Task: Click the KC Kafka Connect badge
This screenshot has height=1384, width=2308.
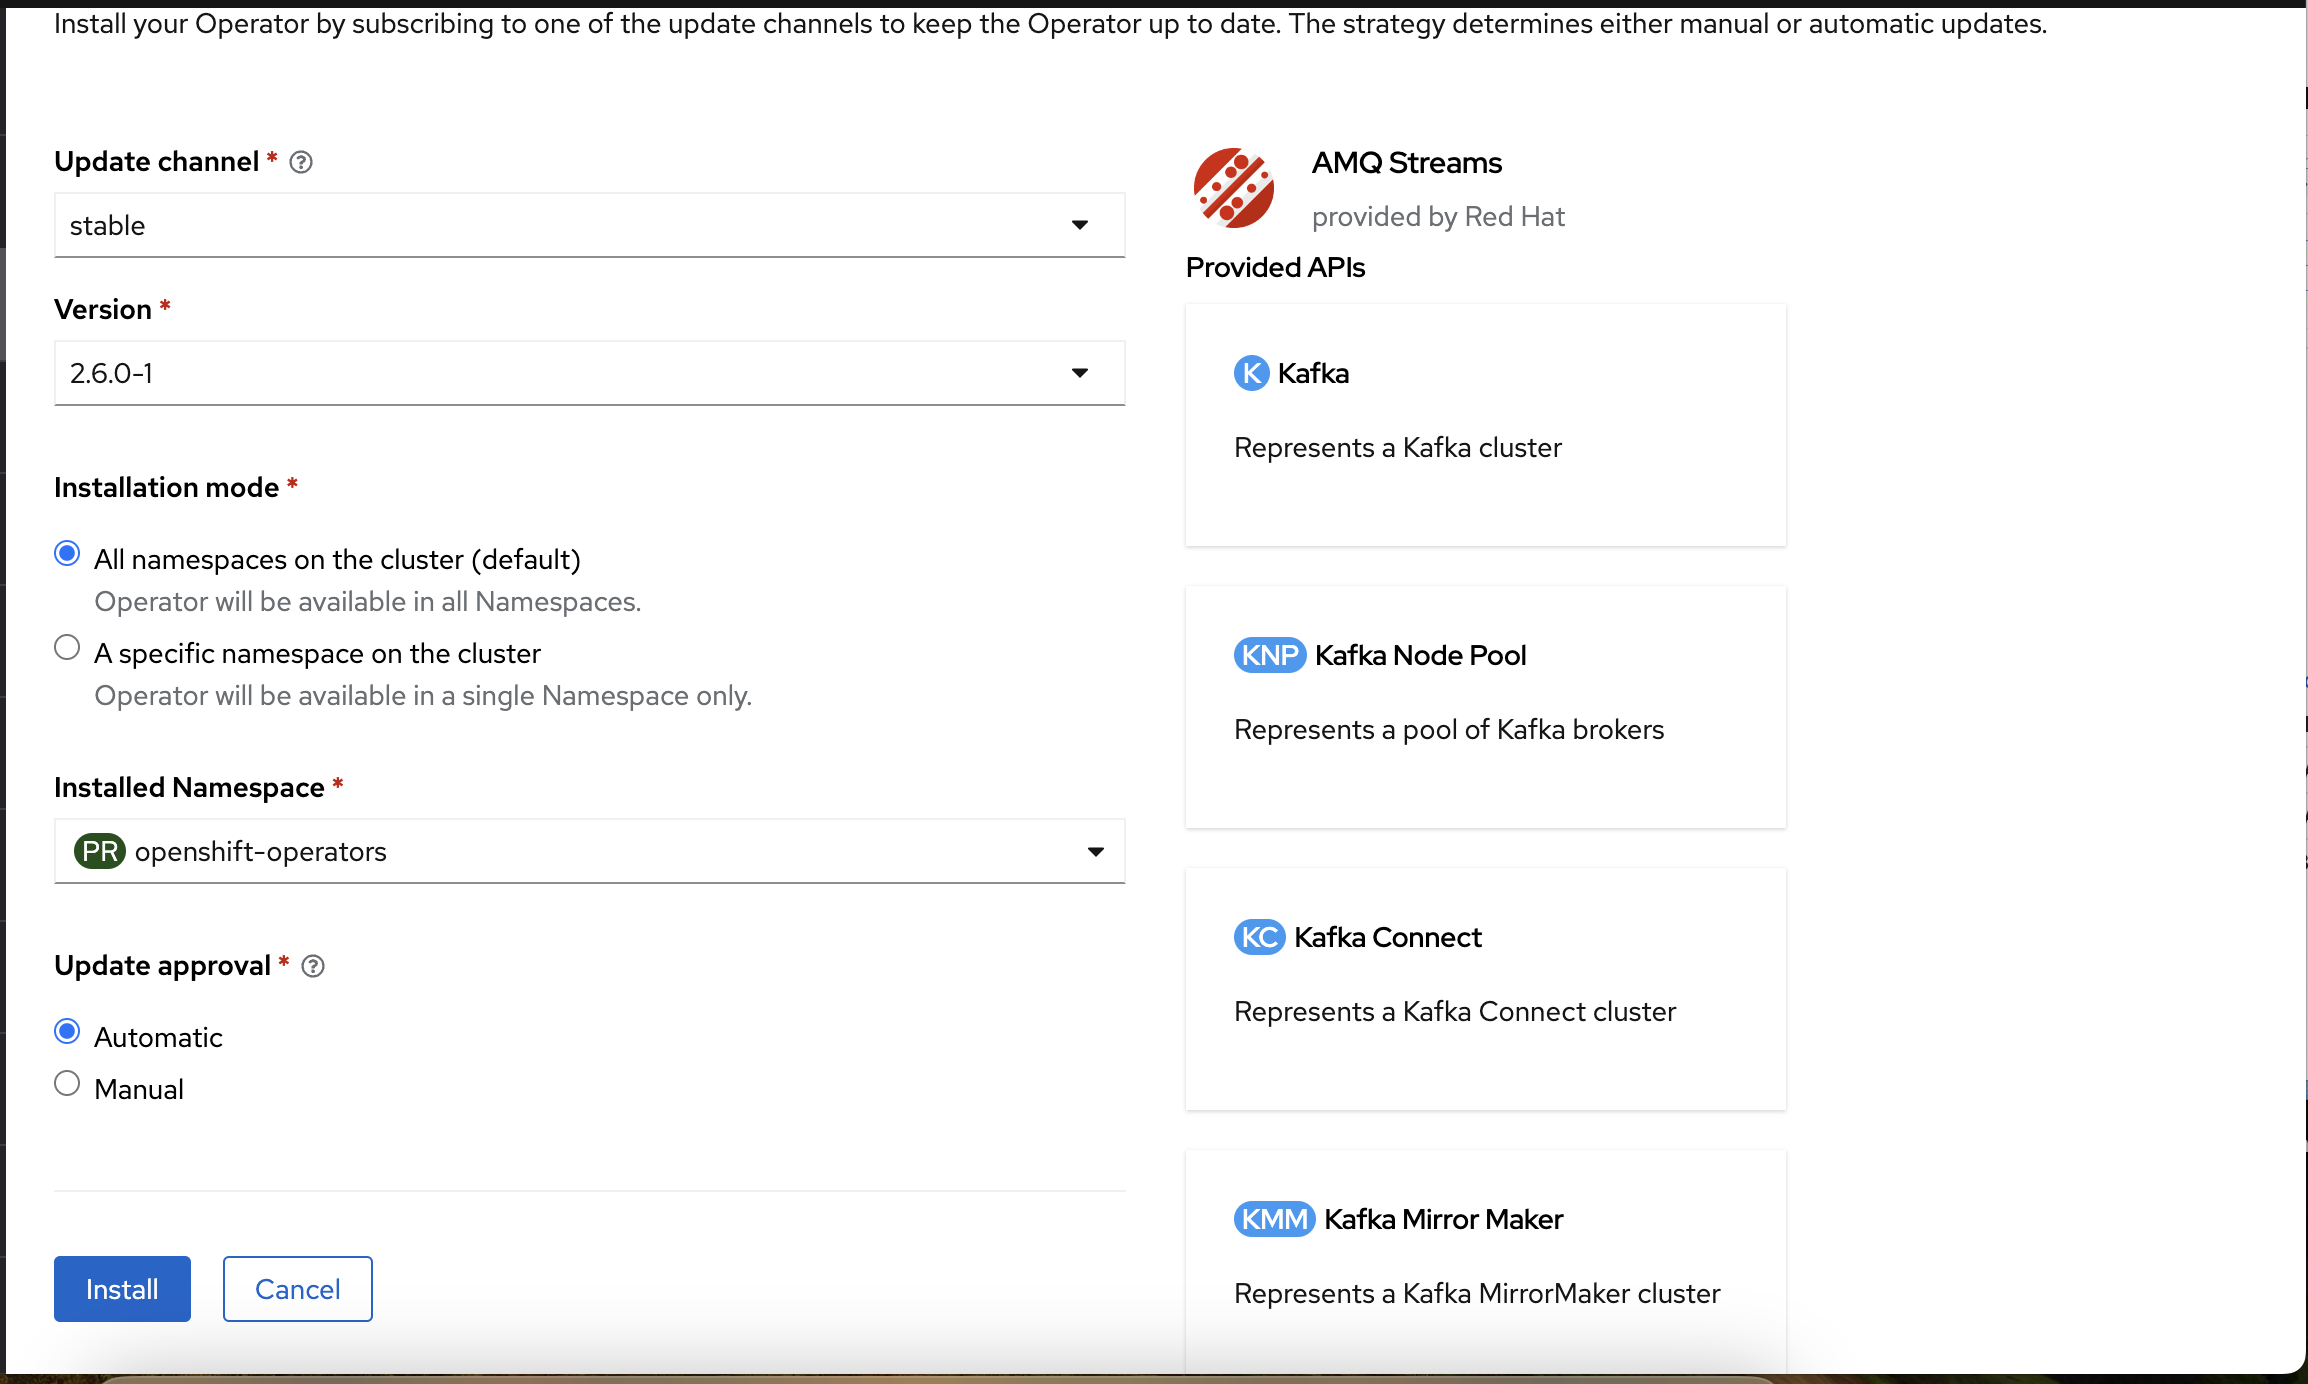Action: pos(1259,937)
